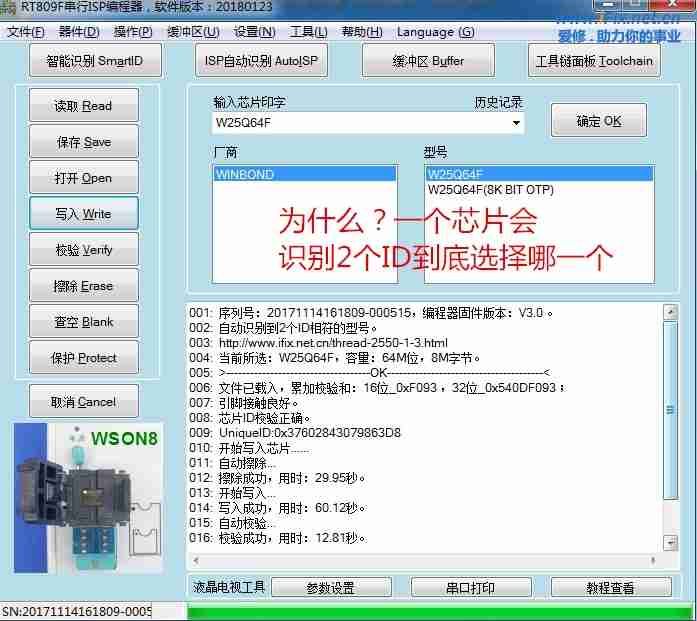Click the 保存 Save button
697x621 pixels.
[x=84, y=142]
